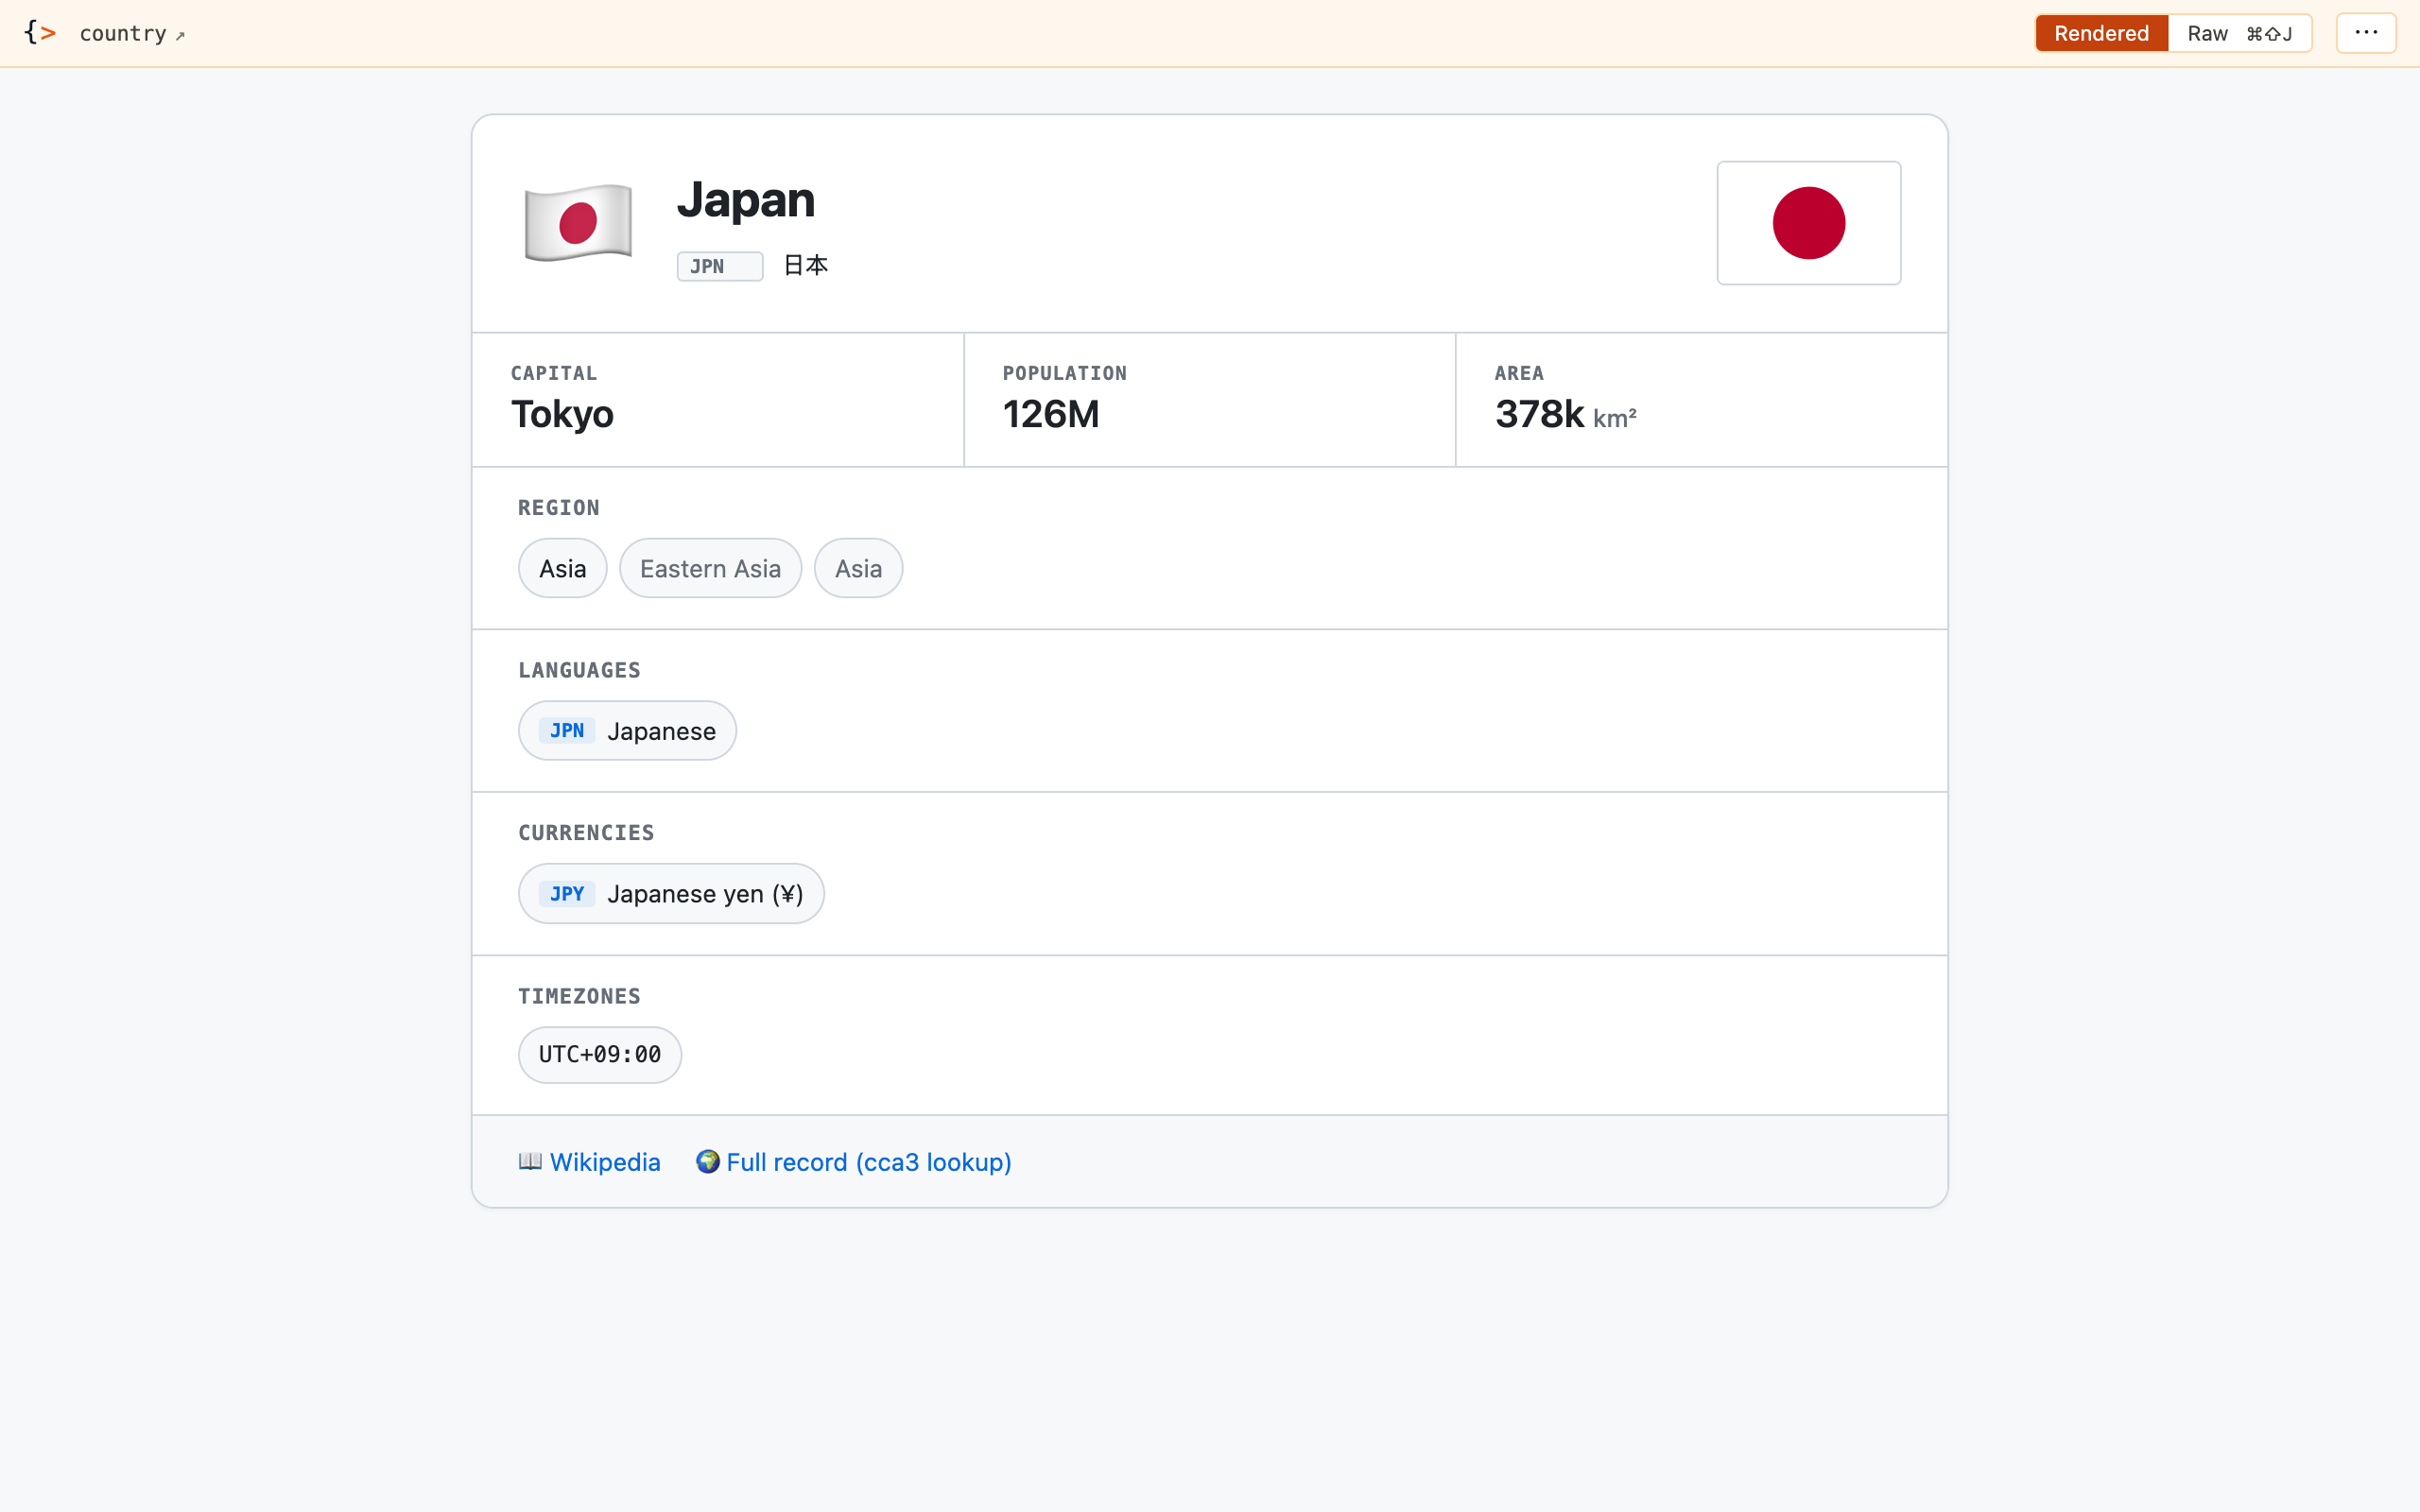Click the globe icon beside Full record
Screen dimensions: 2420x1512
[709, 1161]
